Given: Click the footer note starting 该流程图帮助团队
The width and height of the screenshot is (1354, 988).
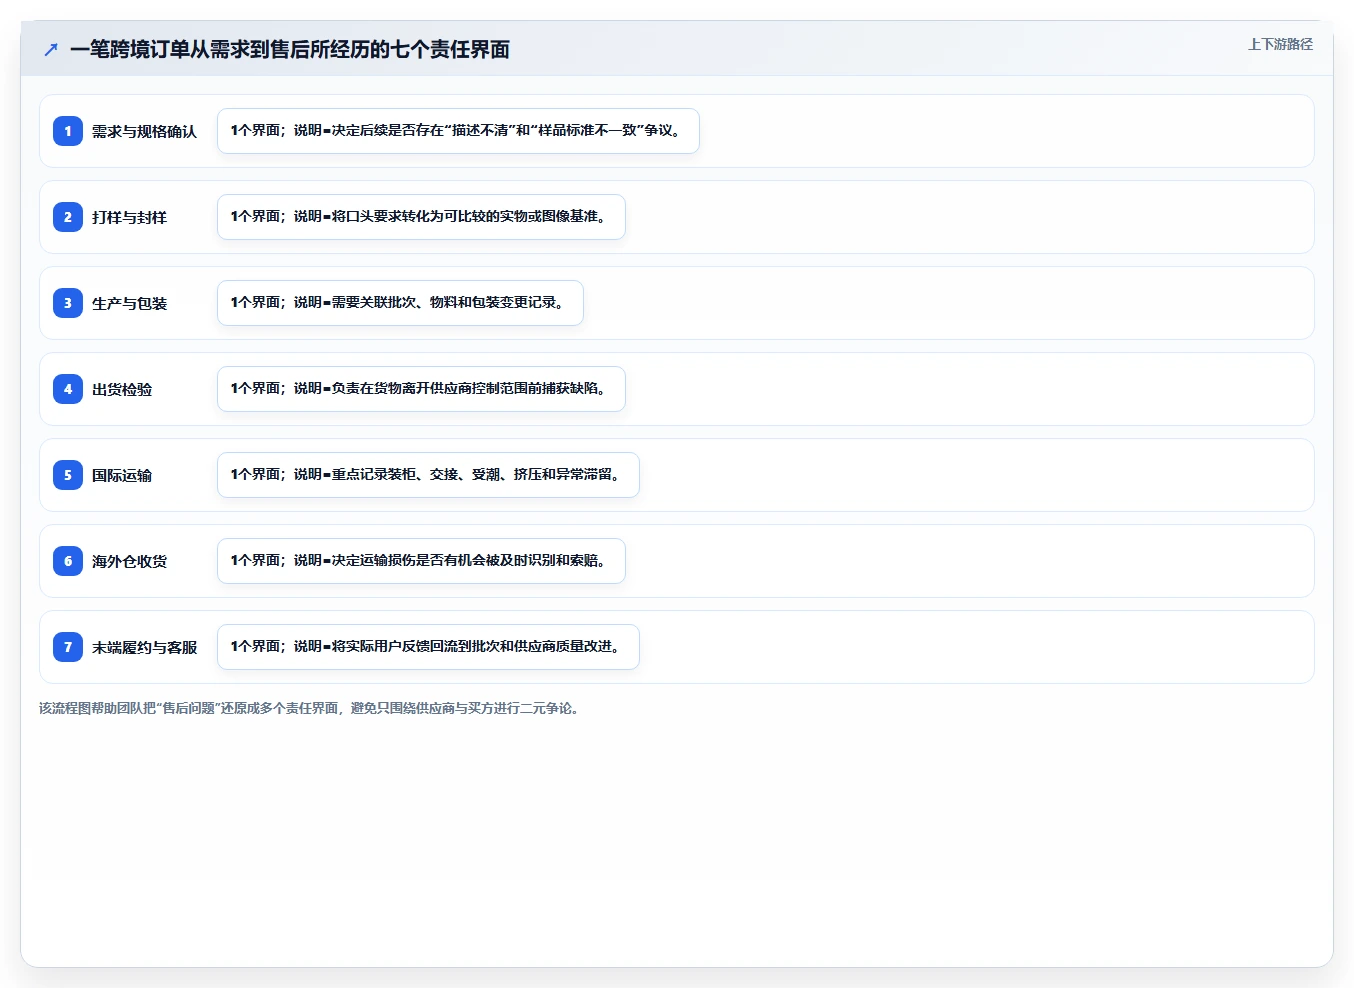Looking at the screenshot, I should coord(311,708).
